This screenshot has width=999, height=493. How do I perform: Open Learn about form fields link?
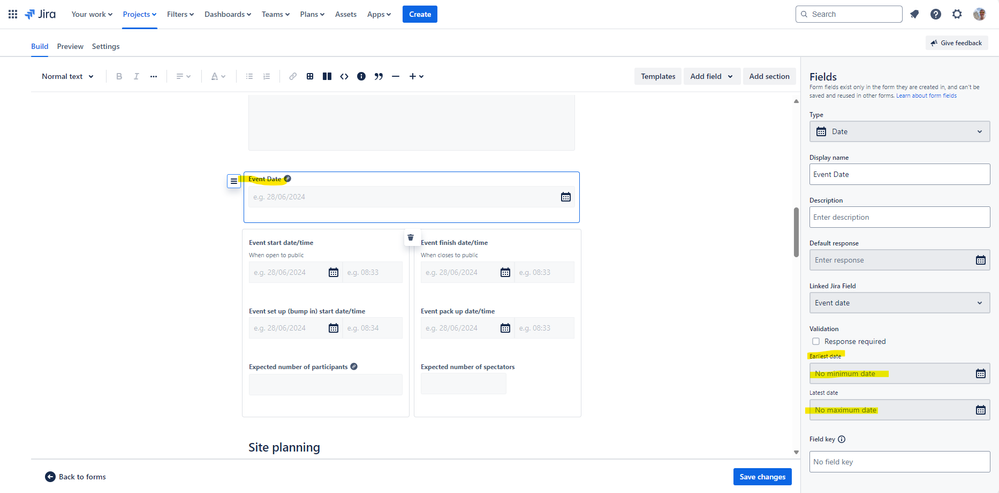coord(926,96)
